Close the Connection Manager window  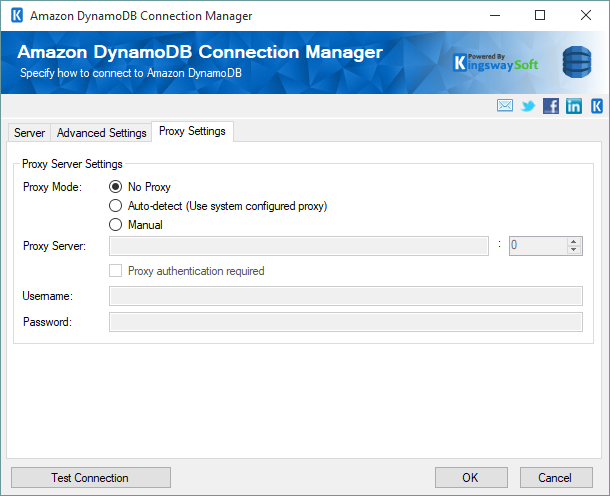pyautogui.click(x=585, y=16)
